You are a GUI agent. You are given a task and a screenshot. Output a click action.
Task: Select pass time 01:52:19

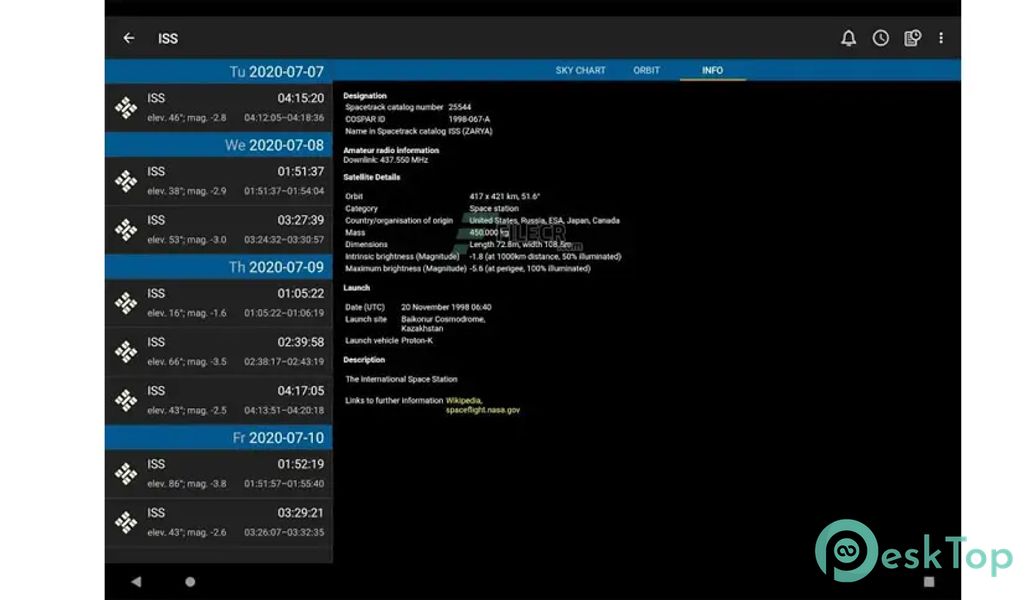click(301, 464)
